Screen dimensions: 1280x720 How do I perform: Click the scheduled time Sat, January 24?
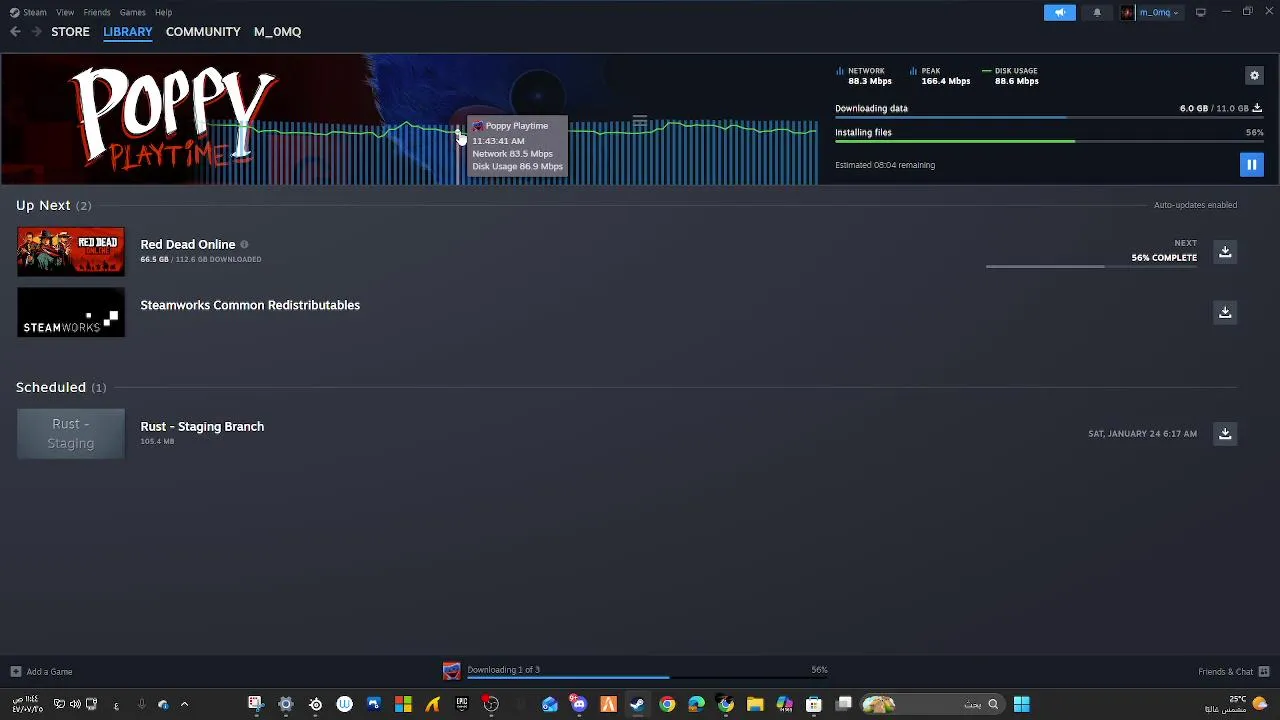pos(1142,434)
